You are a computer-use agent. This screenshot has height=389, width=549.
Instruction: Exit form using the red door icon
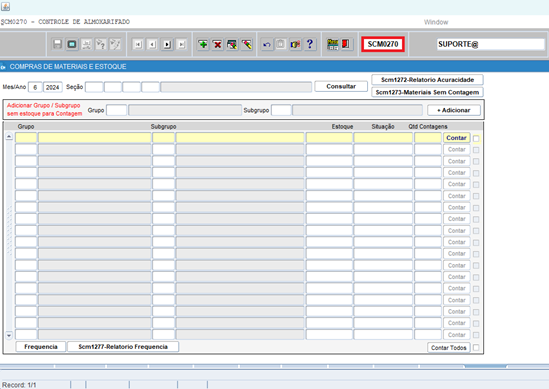tap(346, 44)
